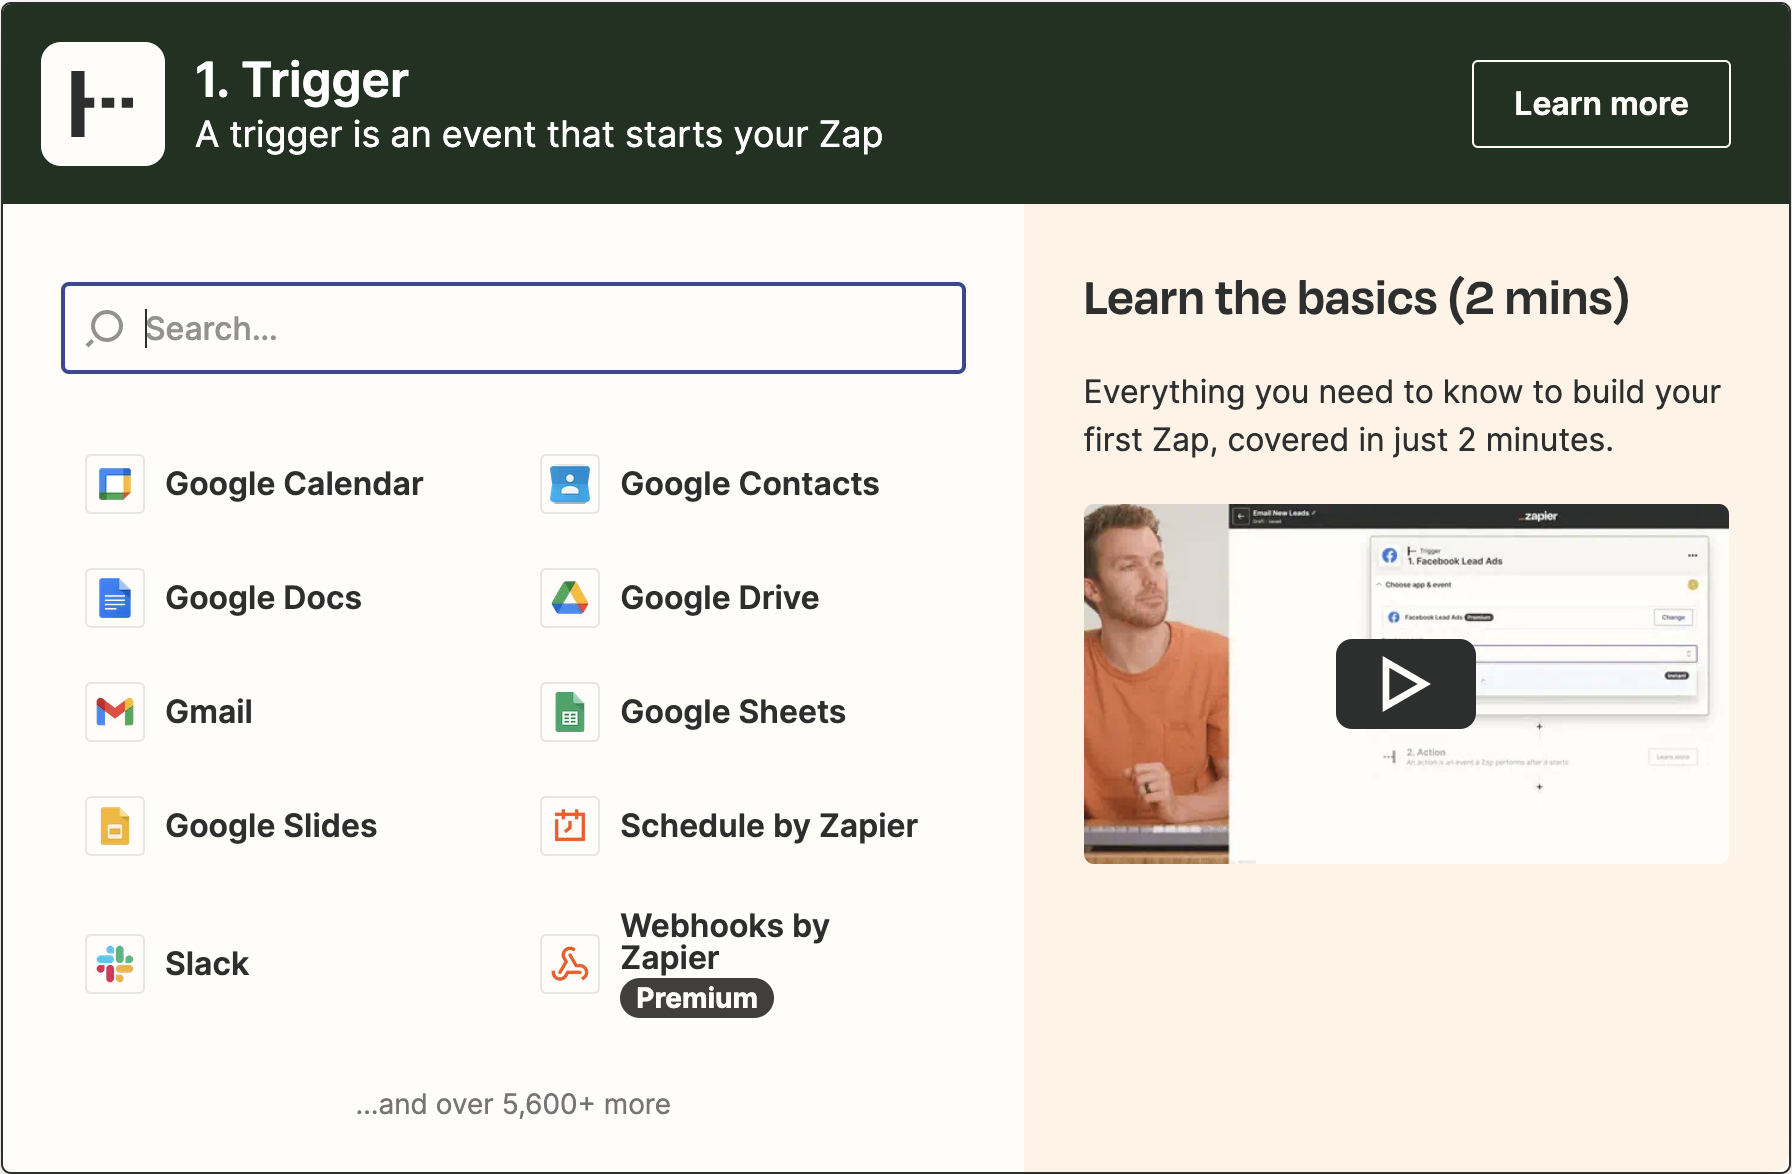The width and height of the screenshot is (1792, 1174).
Task: Click the magnifier icon in search box
Action: click(105, 328)
